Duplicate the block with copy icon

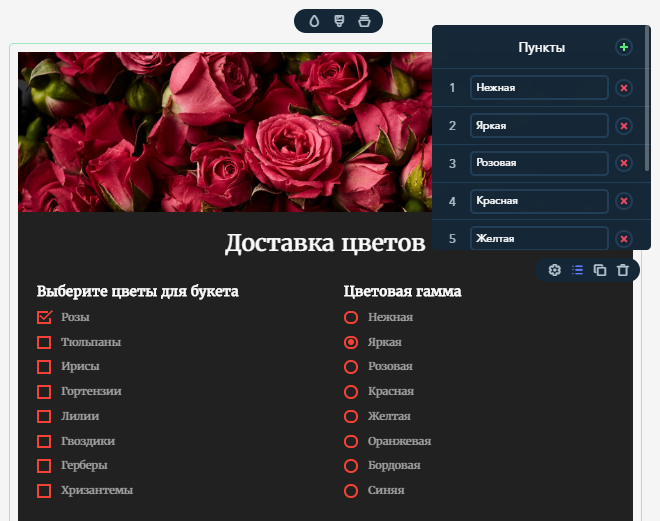[x=600, y=270]
